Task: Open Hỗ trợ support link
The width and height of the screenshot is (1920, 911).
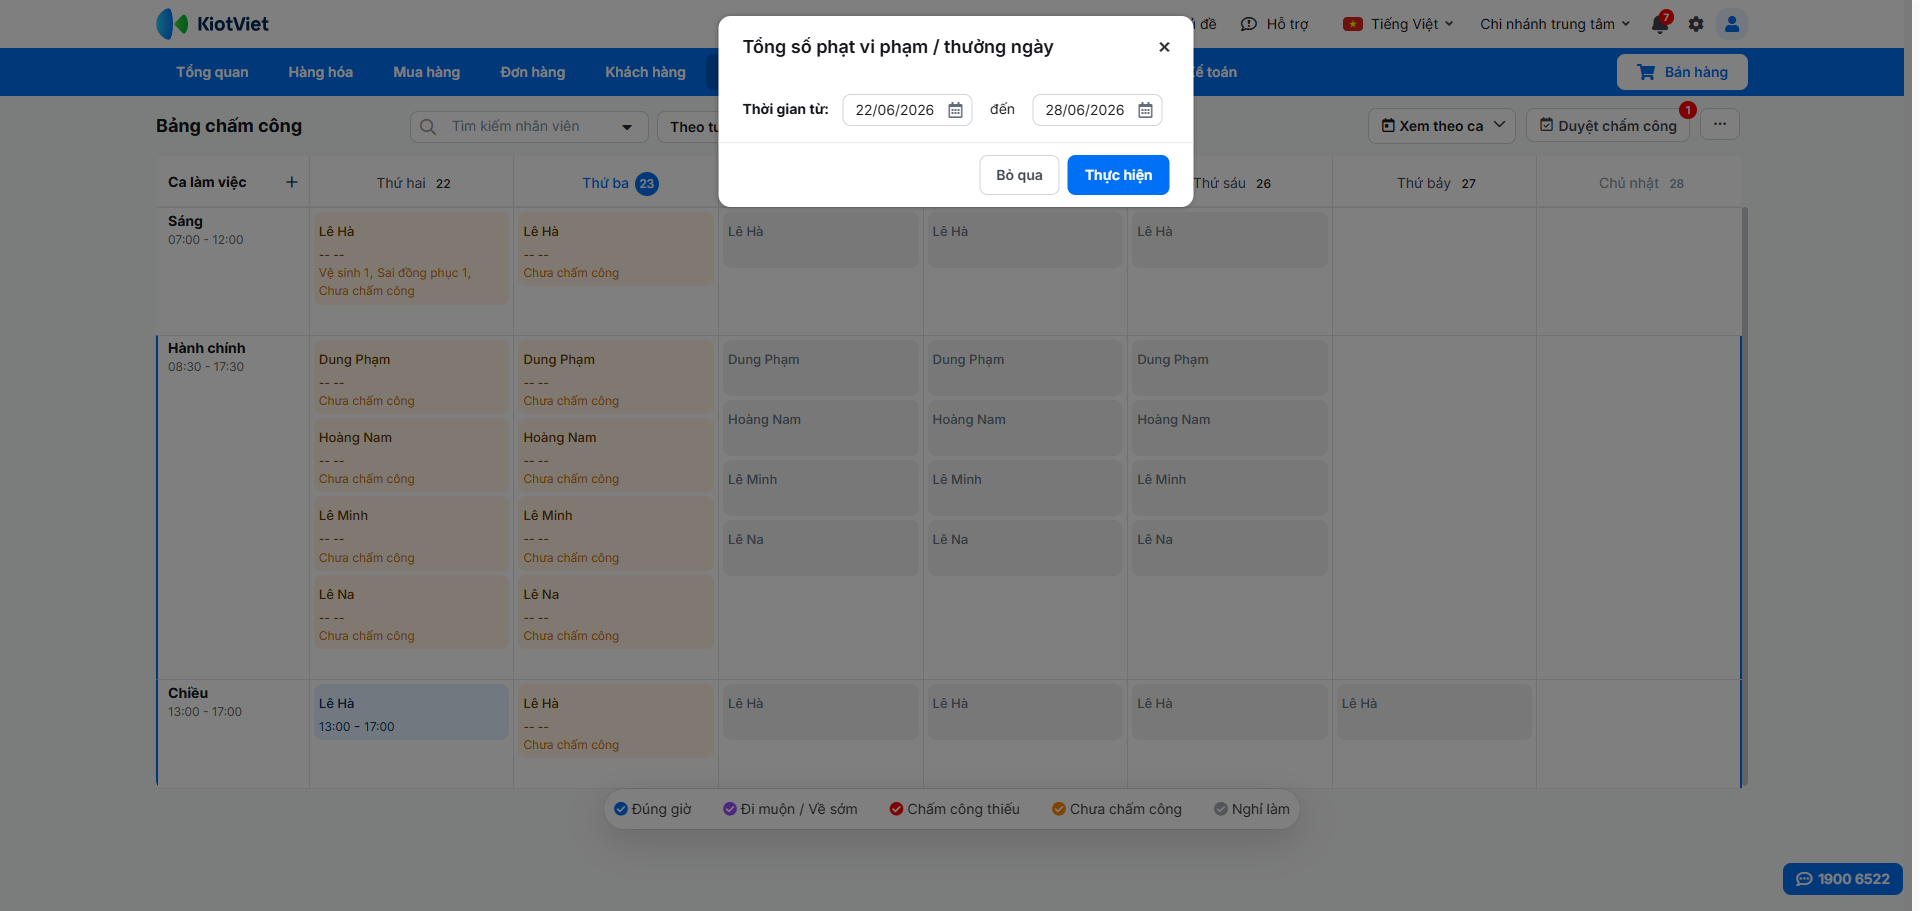Action: (x=1275, y=24)
